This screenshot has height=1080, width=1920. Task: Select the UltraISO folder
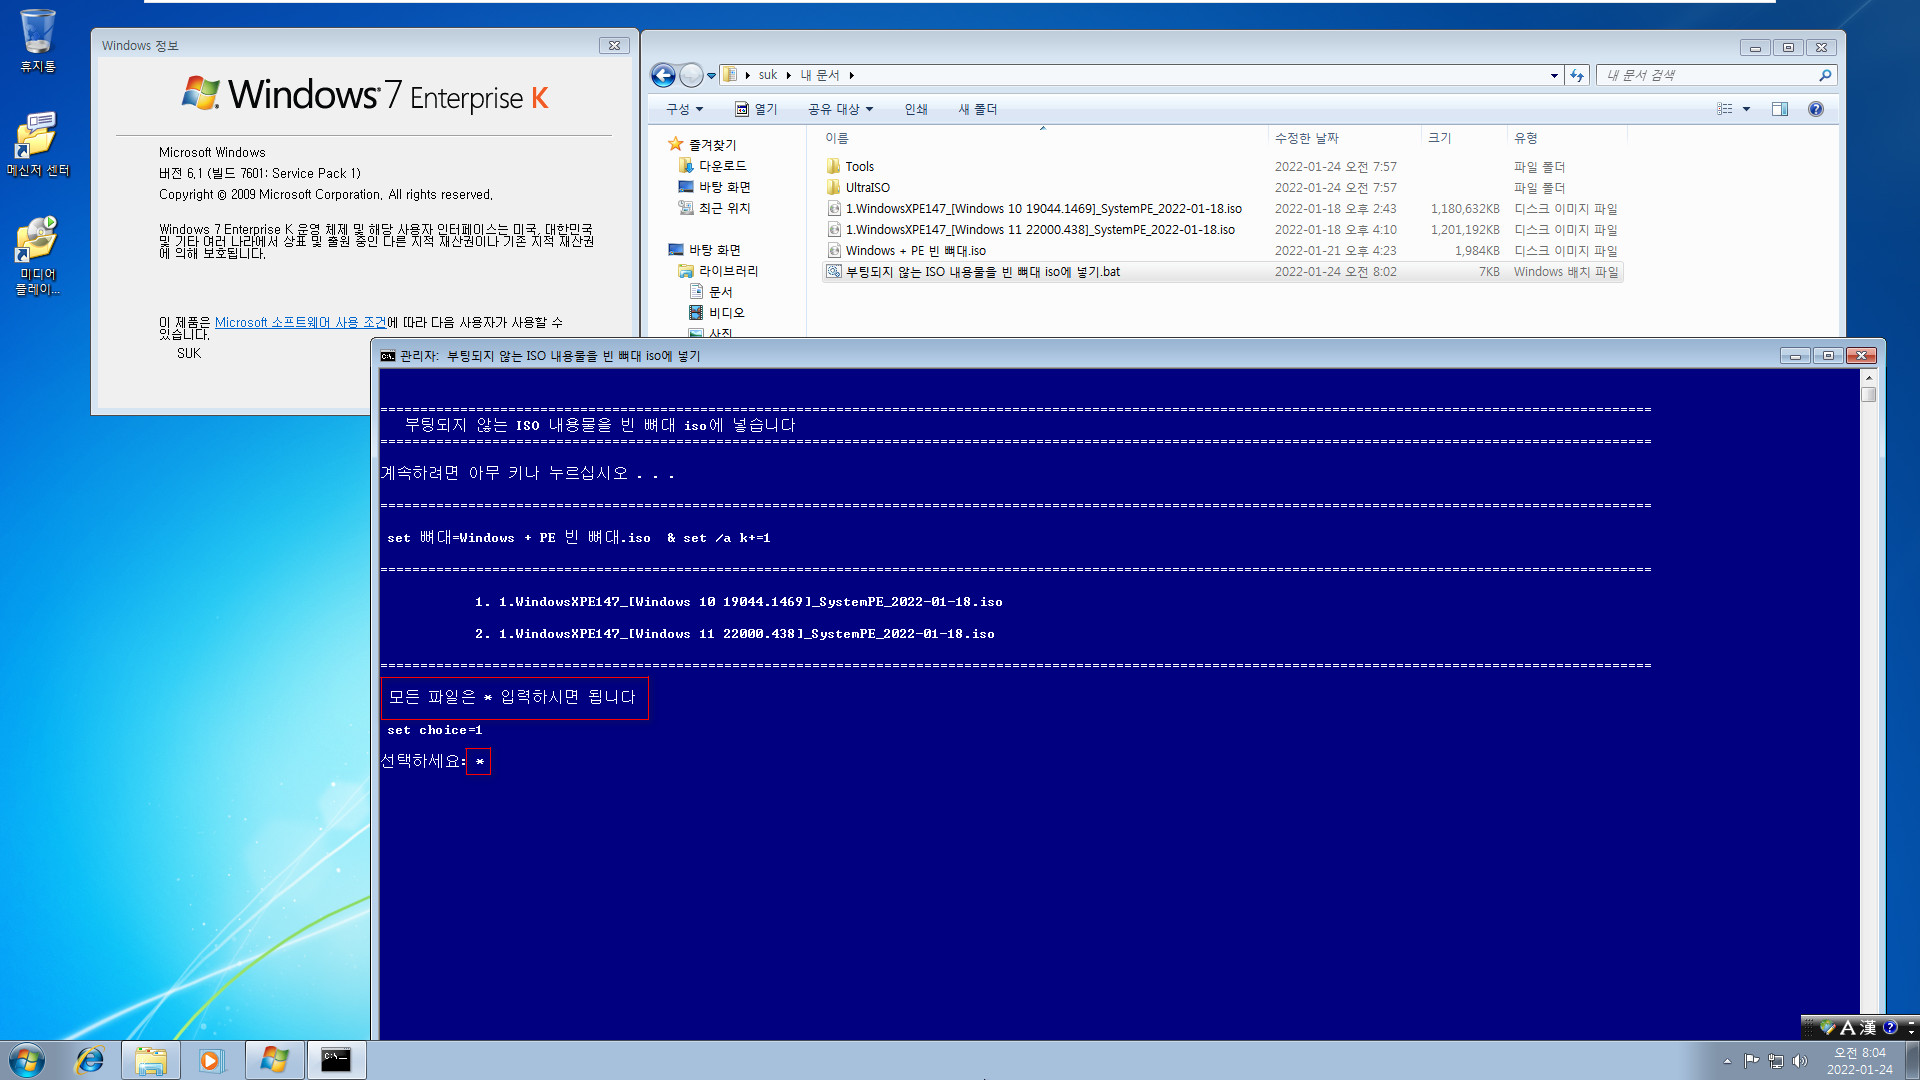pyautogui.click(x=867, y=188)
